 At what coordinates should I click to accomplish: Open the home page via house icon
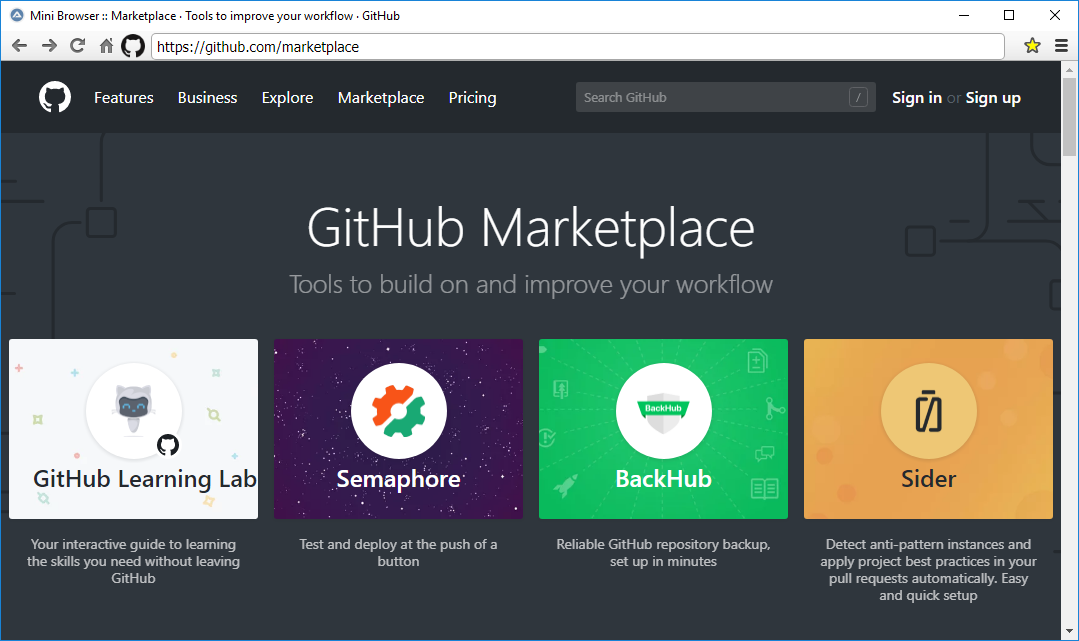pyautogui.click(x=106, y=46)
